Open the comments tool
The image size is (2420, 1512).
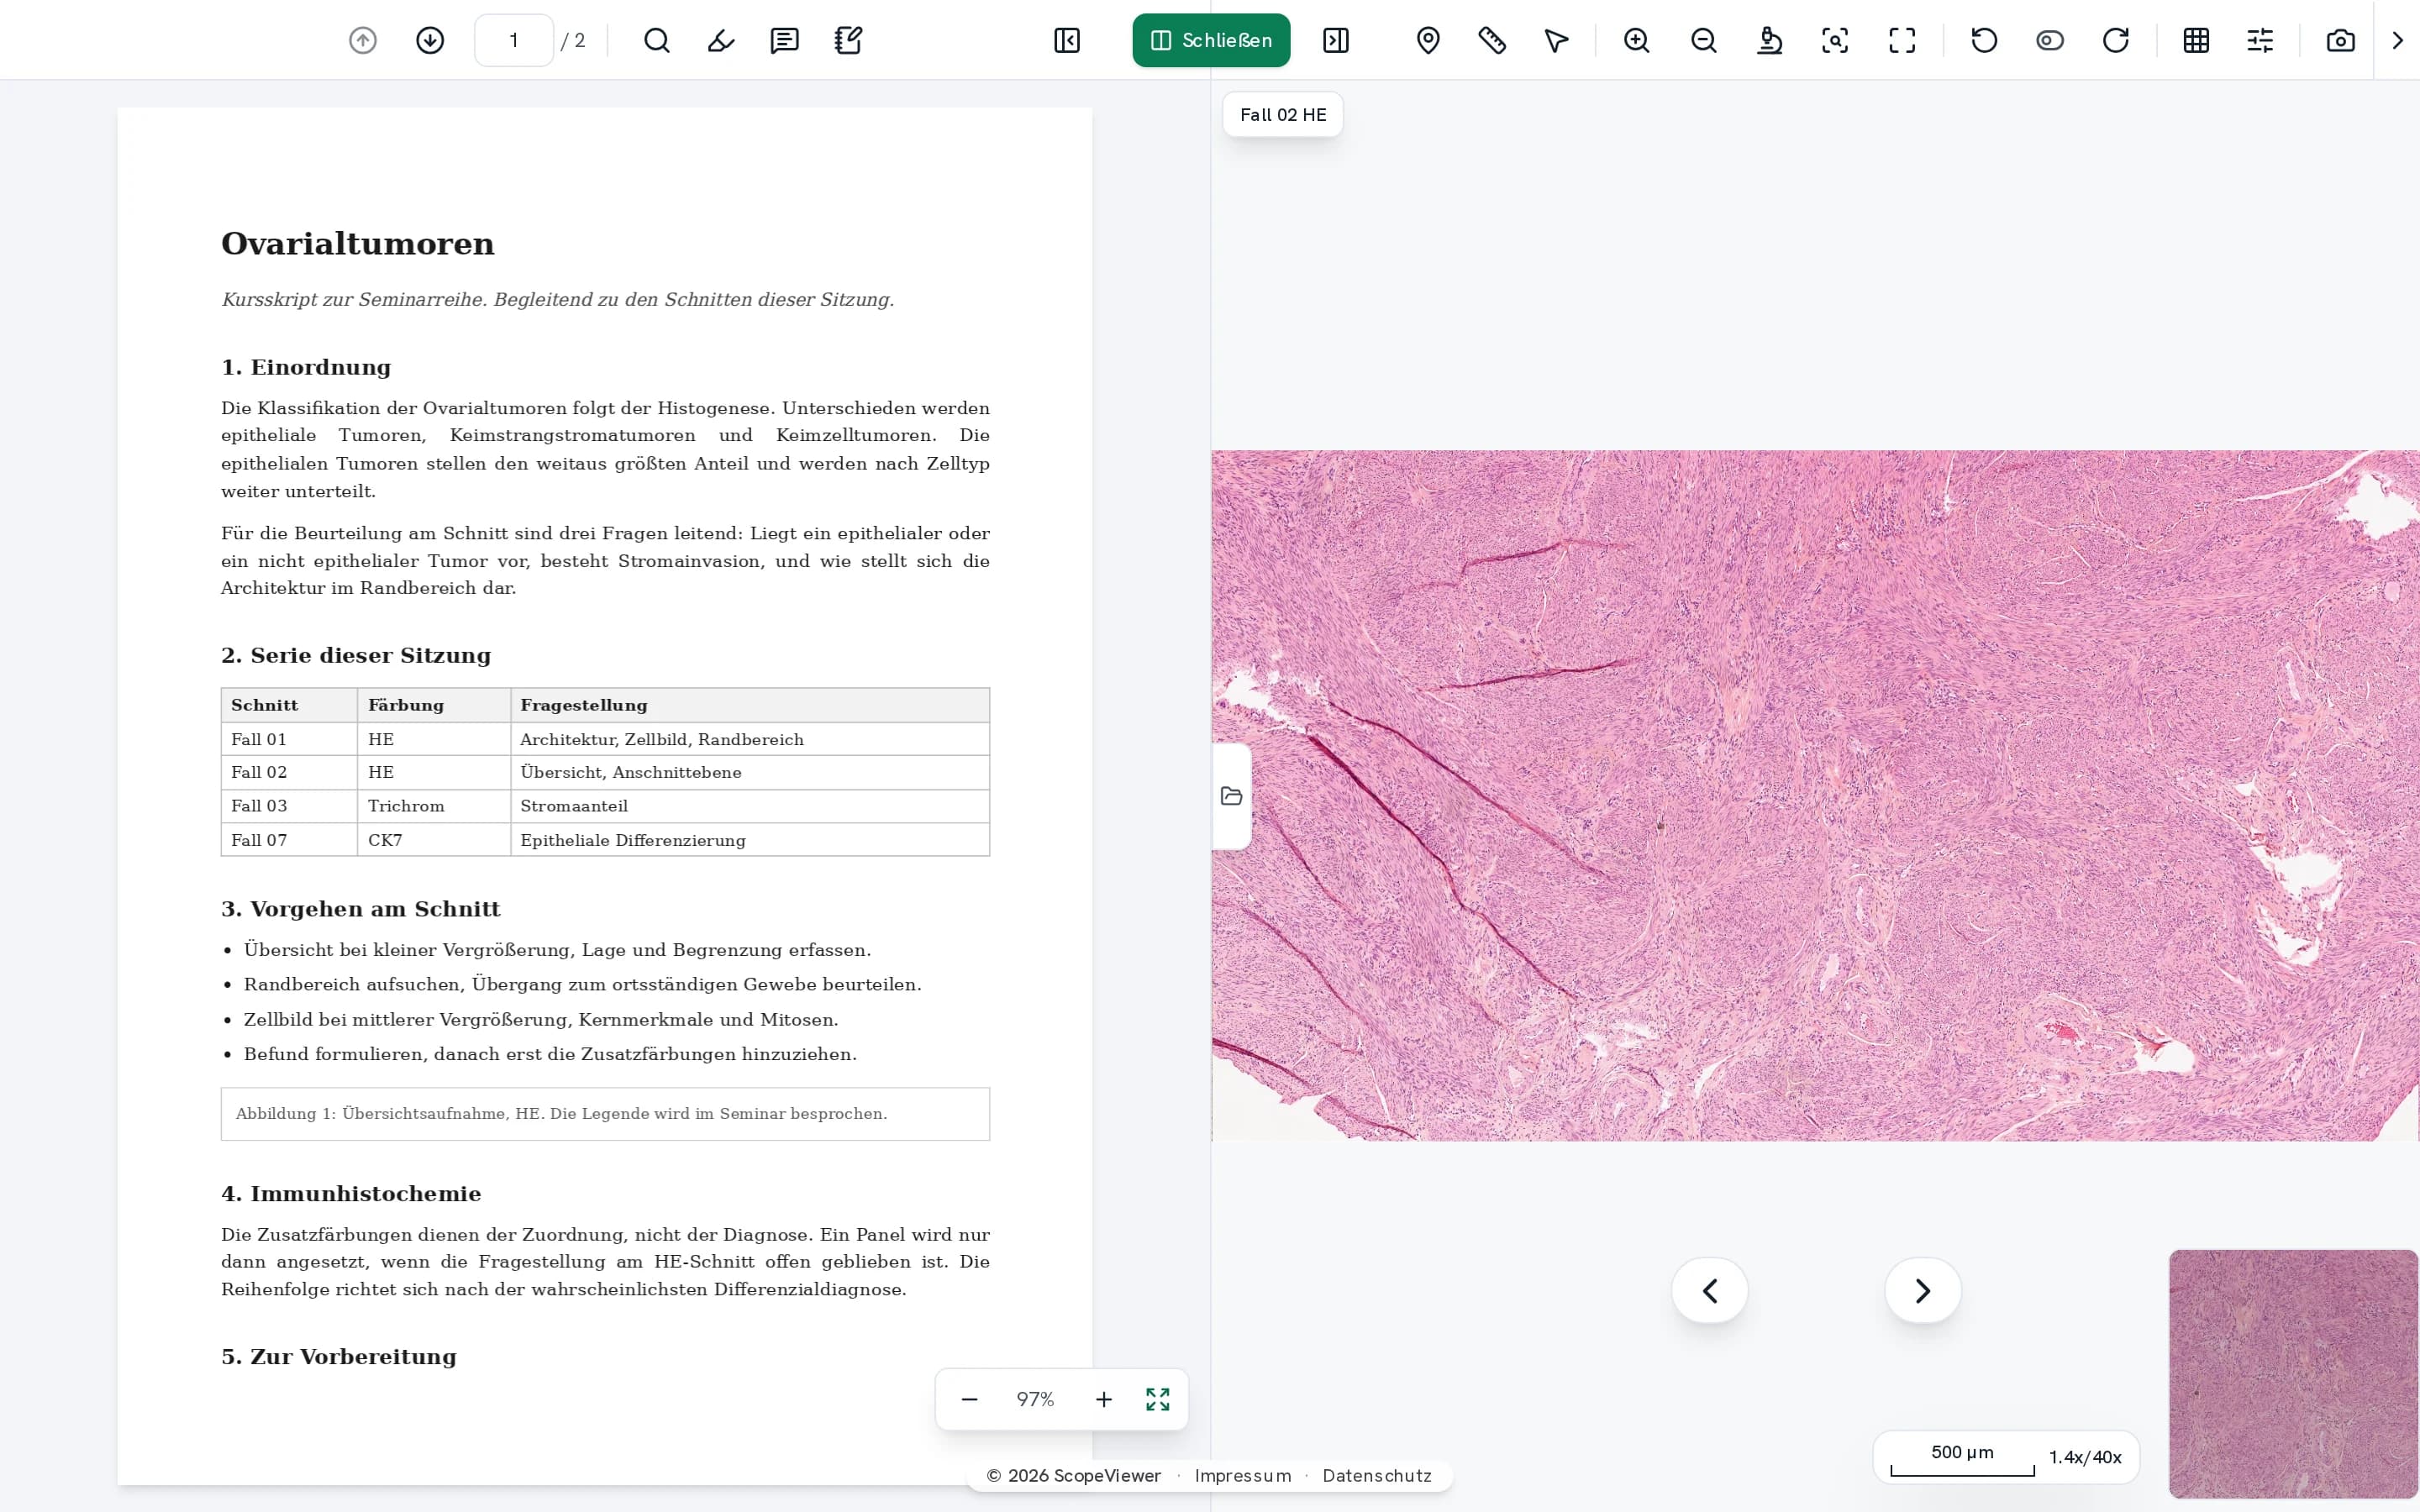tap(785, 40)
